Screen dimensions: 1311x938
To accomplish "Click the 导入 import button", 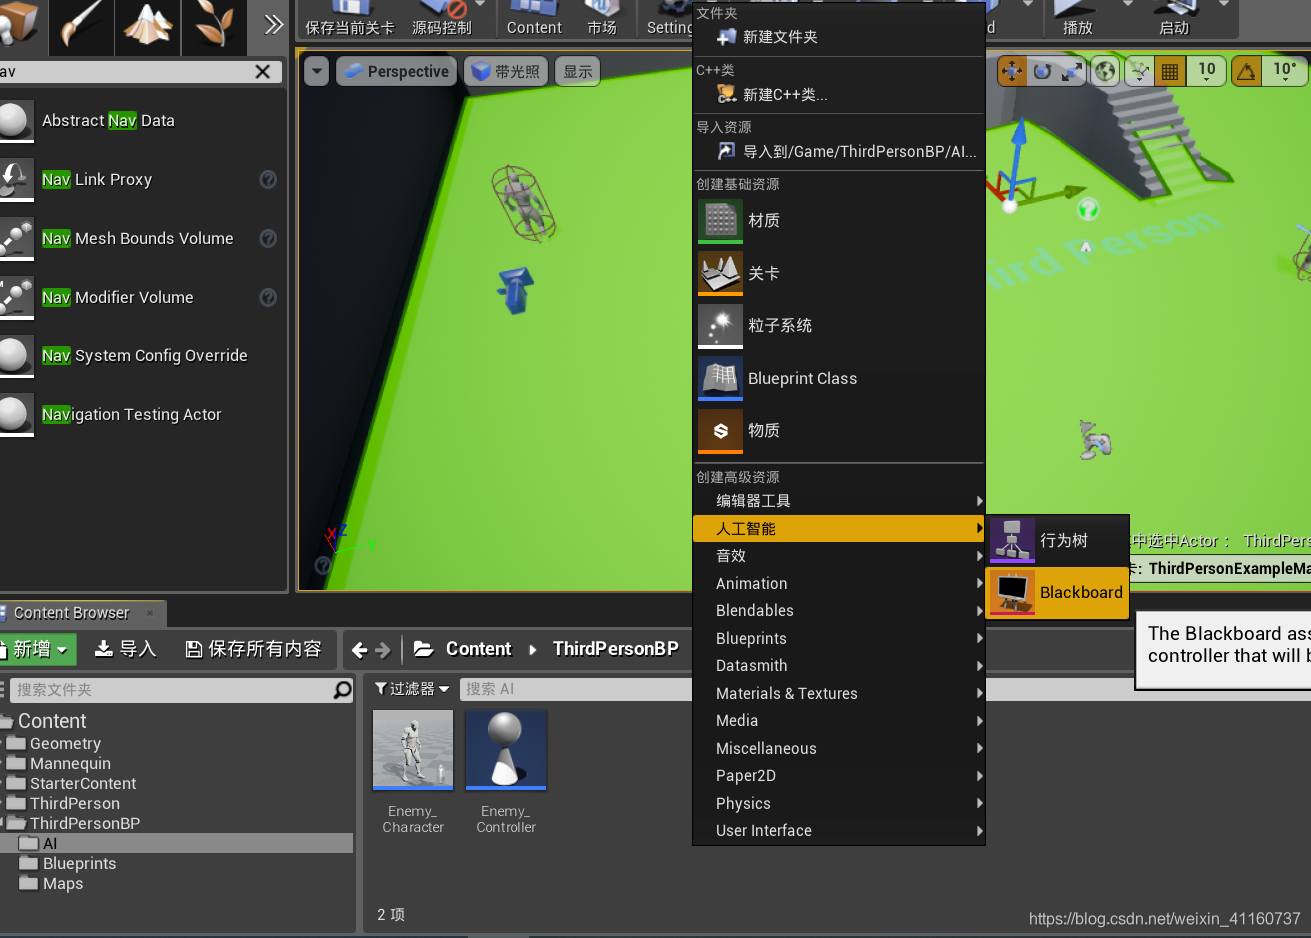I will 126,649.
